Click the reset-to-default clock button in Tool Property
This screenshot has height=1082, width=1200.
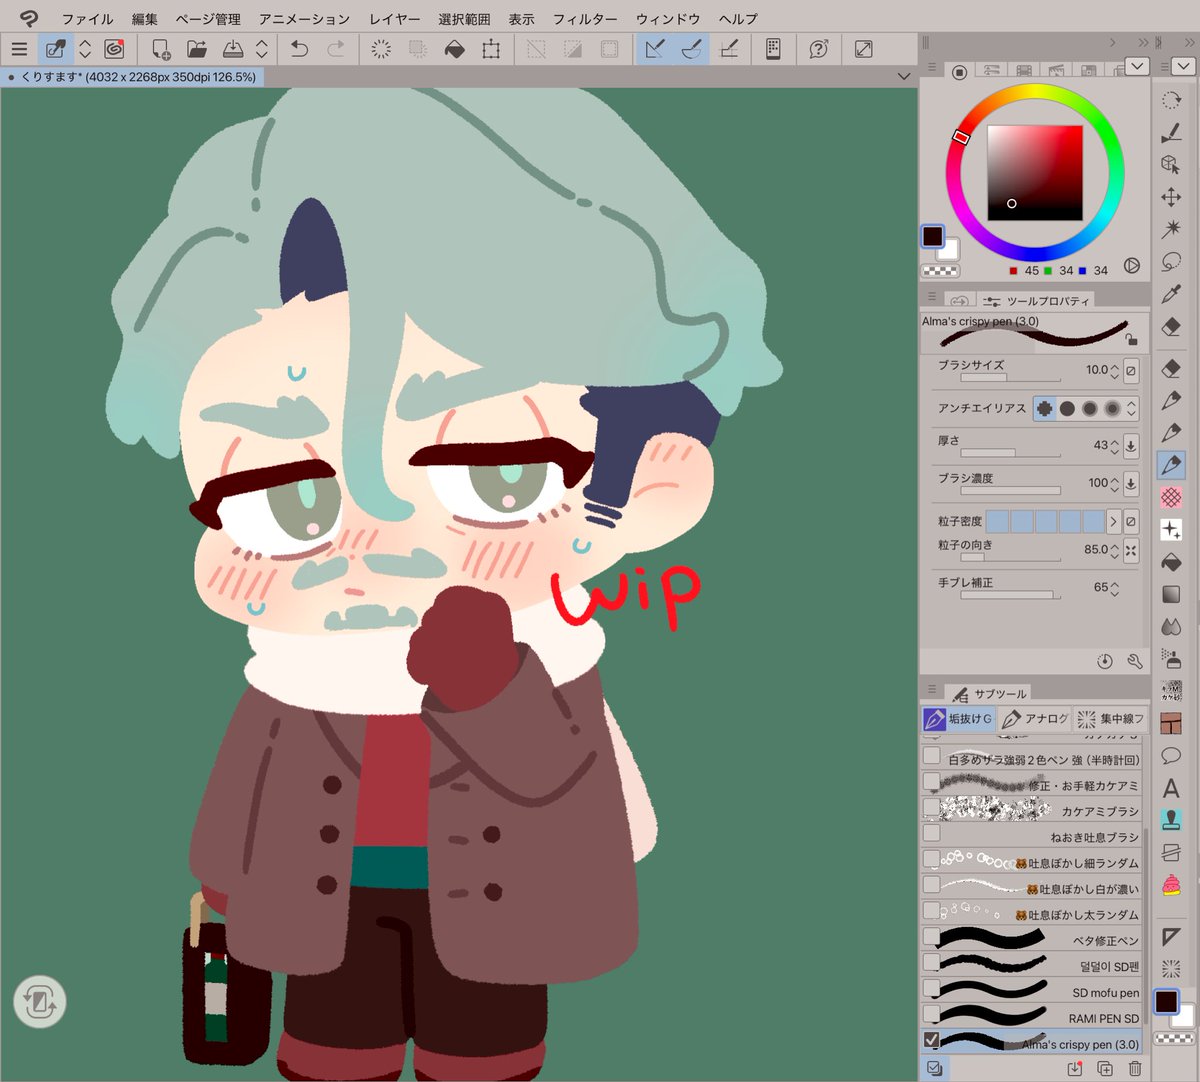(x=1105, y=661)
